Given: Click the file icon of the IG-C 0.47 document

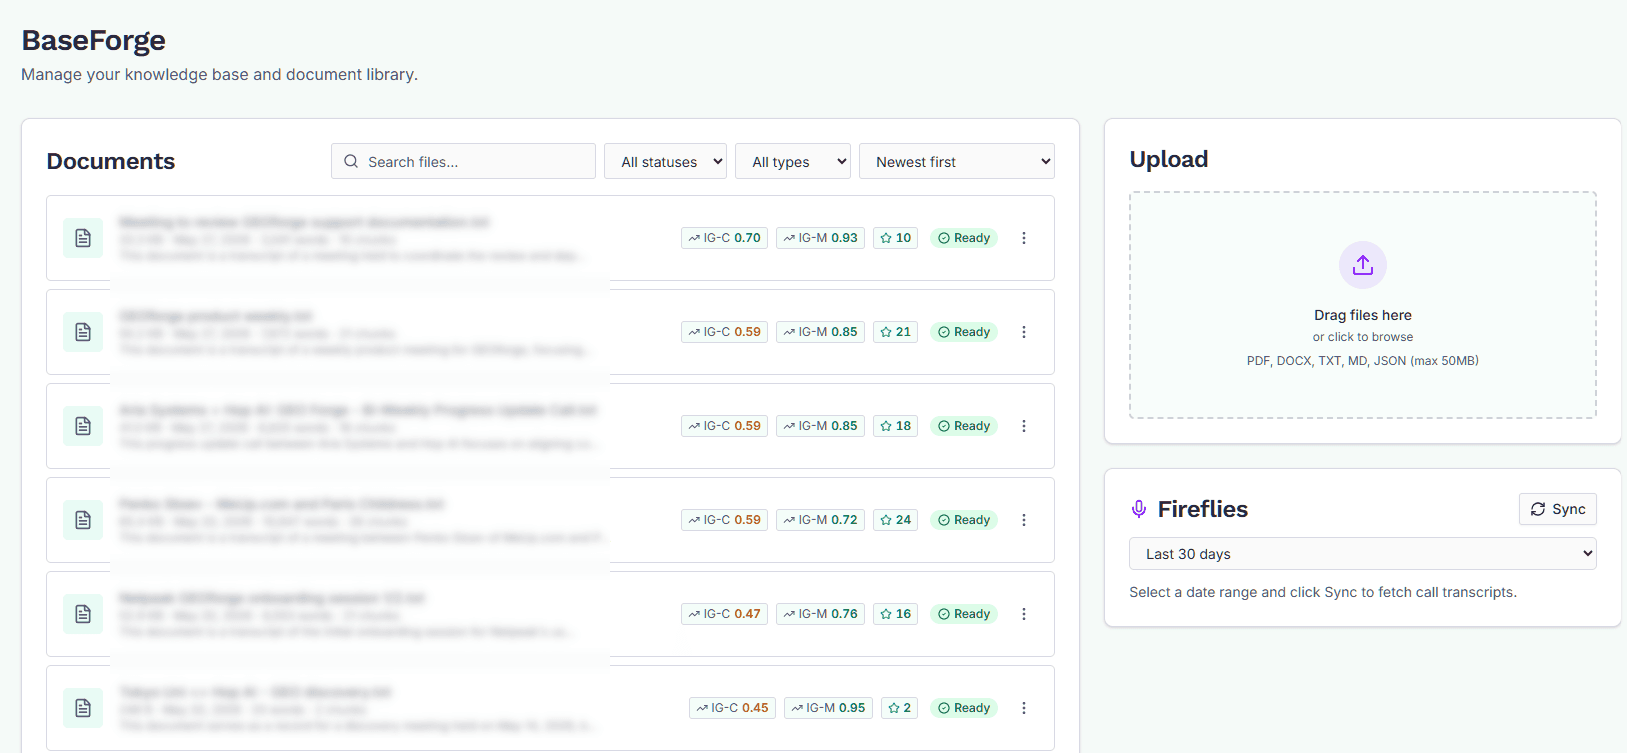Looking at the screenshot, I should point(83,614).
